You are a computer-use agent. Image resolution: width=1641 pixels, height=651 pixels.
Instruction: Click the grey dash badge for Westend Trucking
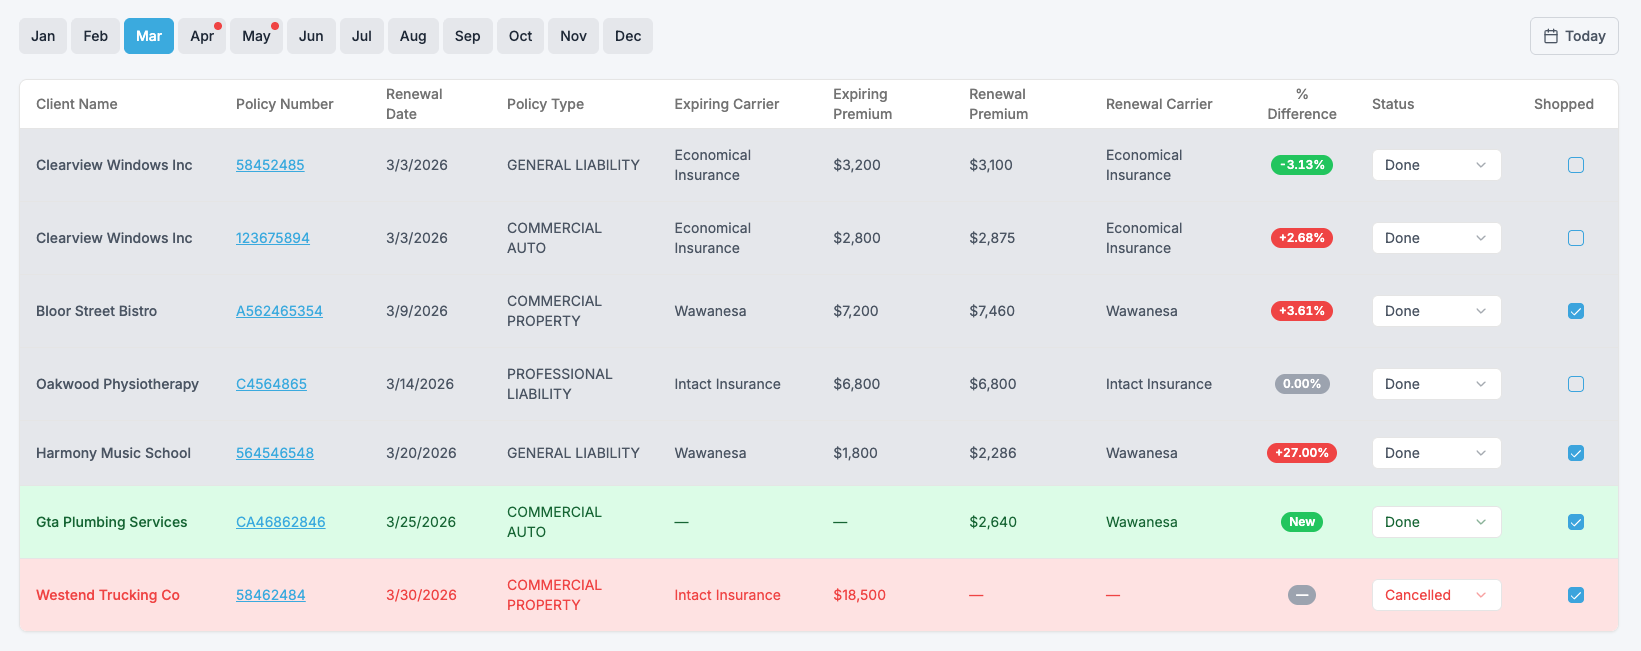click(1301, 595)
